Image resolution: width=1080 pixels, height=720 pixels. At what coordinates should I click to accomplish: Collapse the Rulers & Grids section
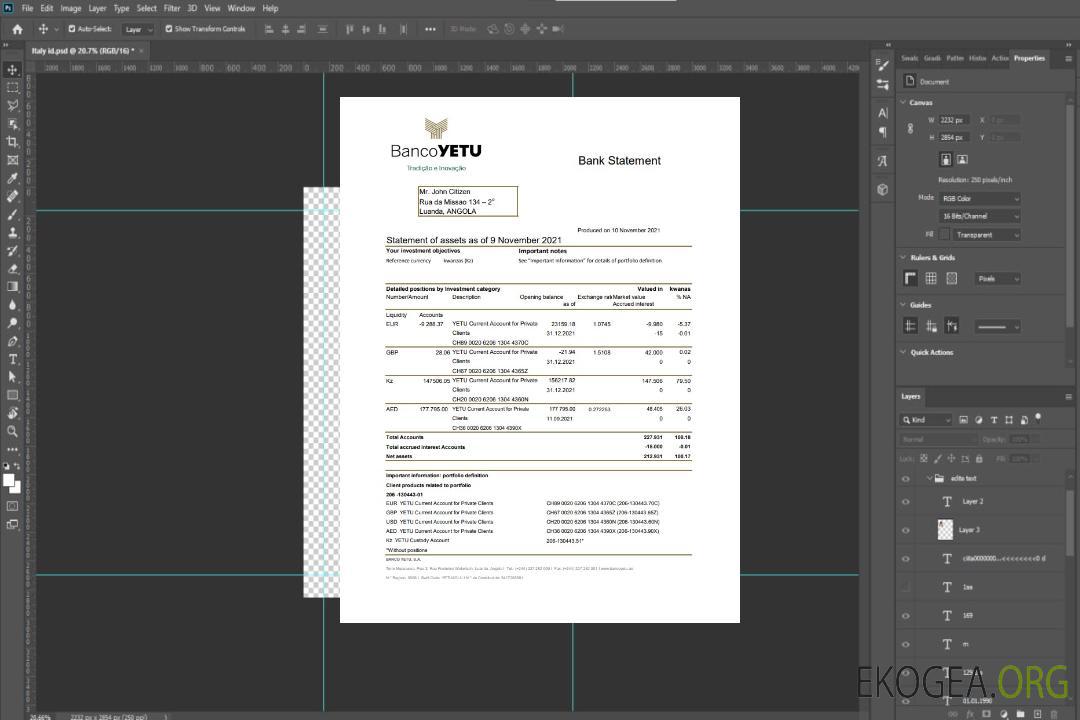tap(903, 257)
